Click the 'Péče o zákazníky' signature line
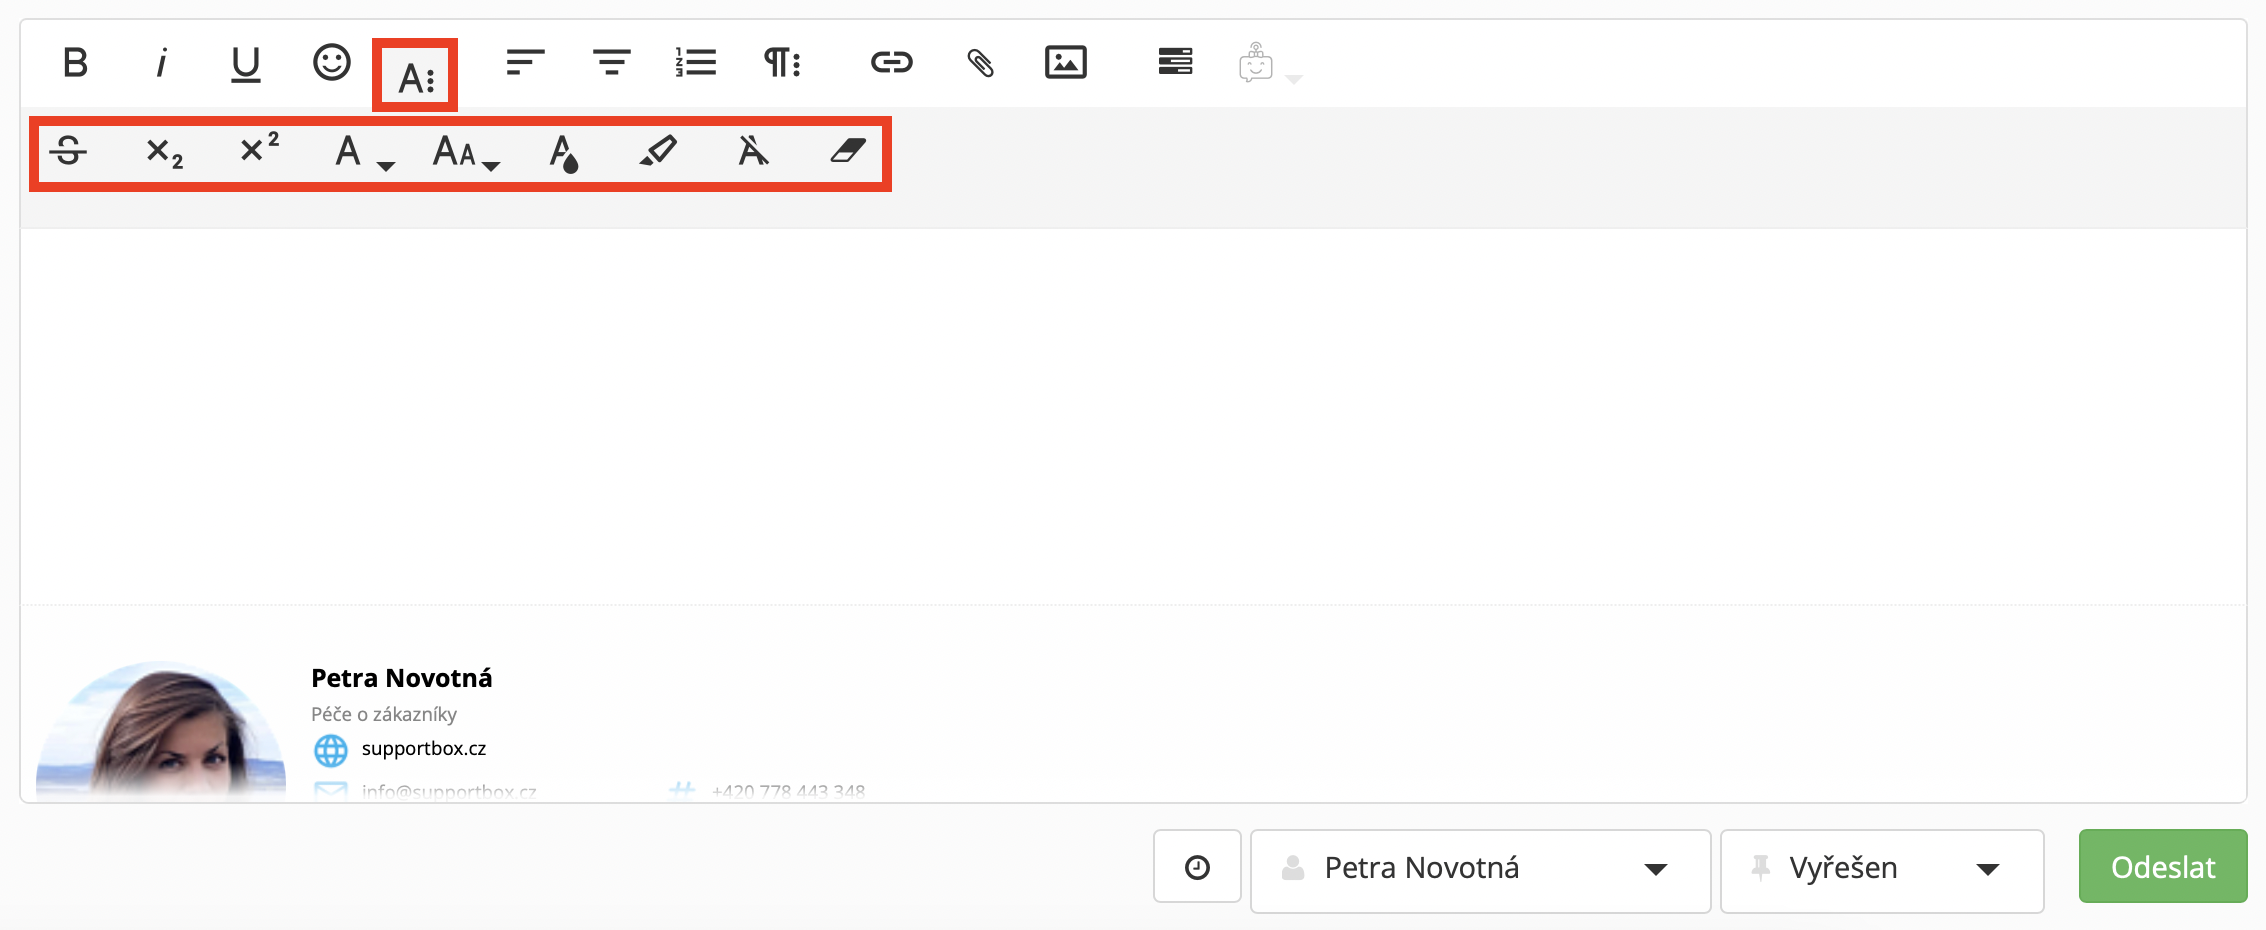 coord(384,715)
